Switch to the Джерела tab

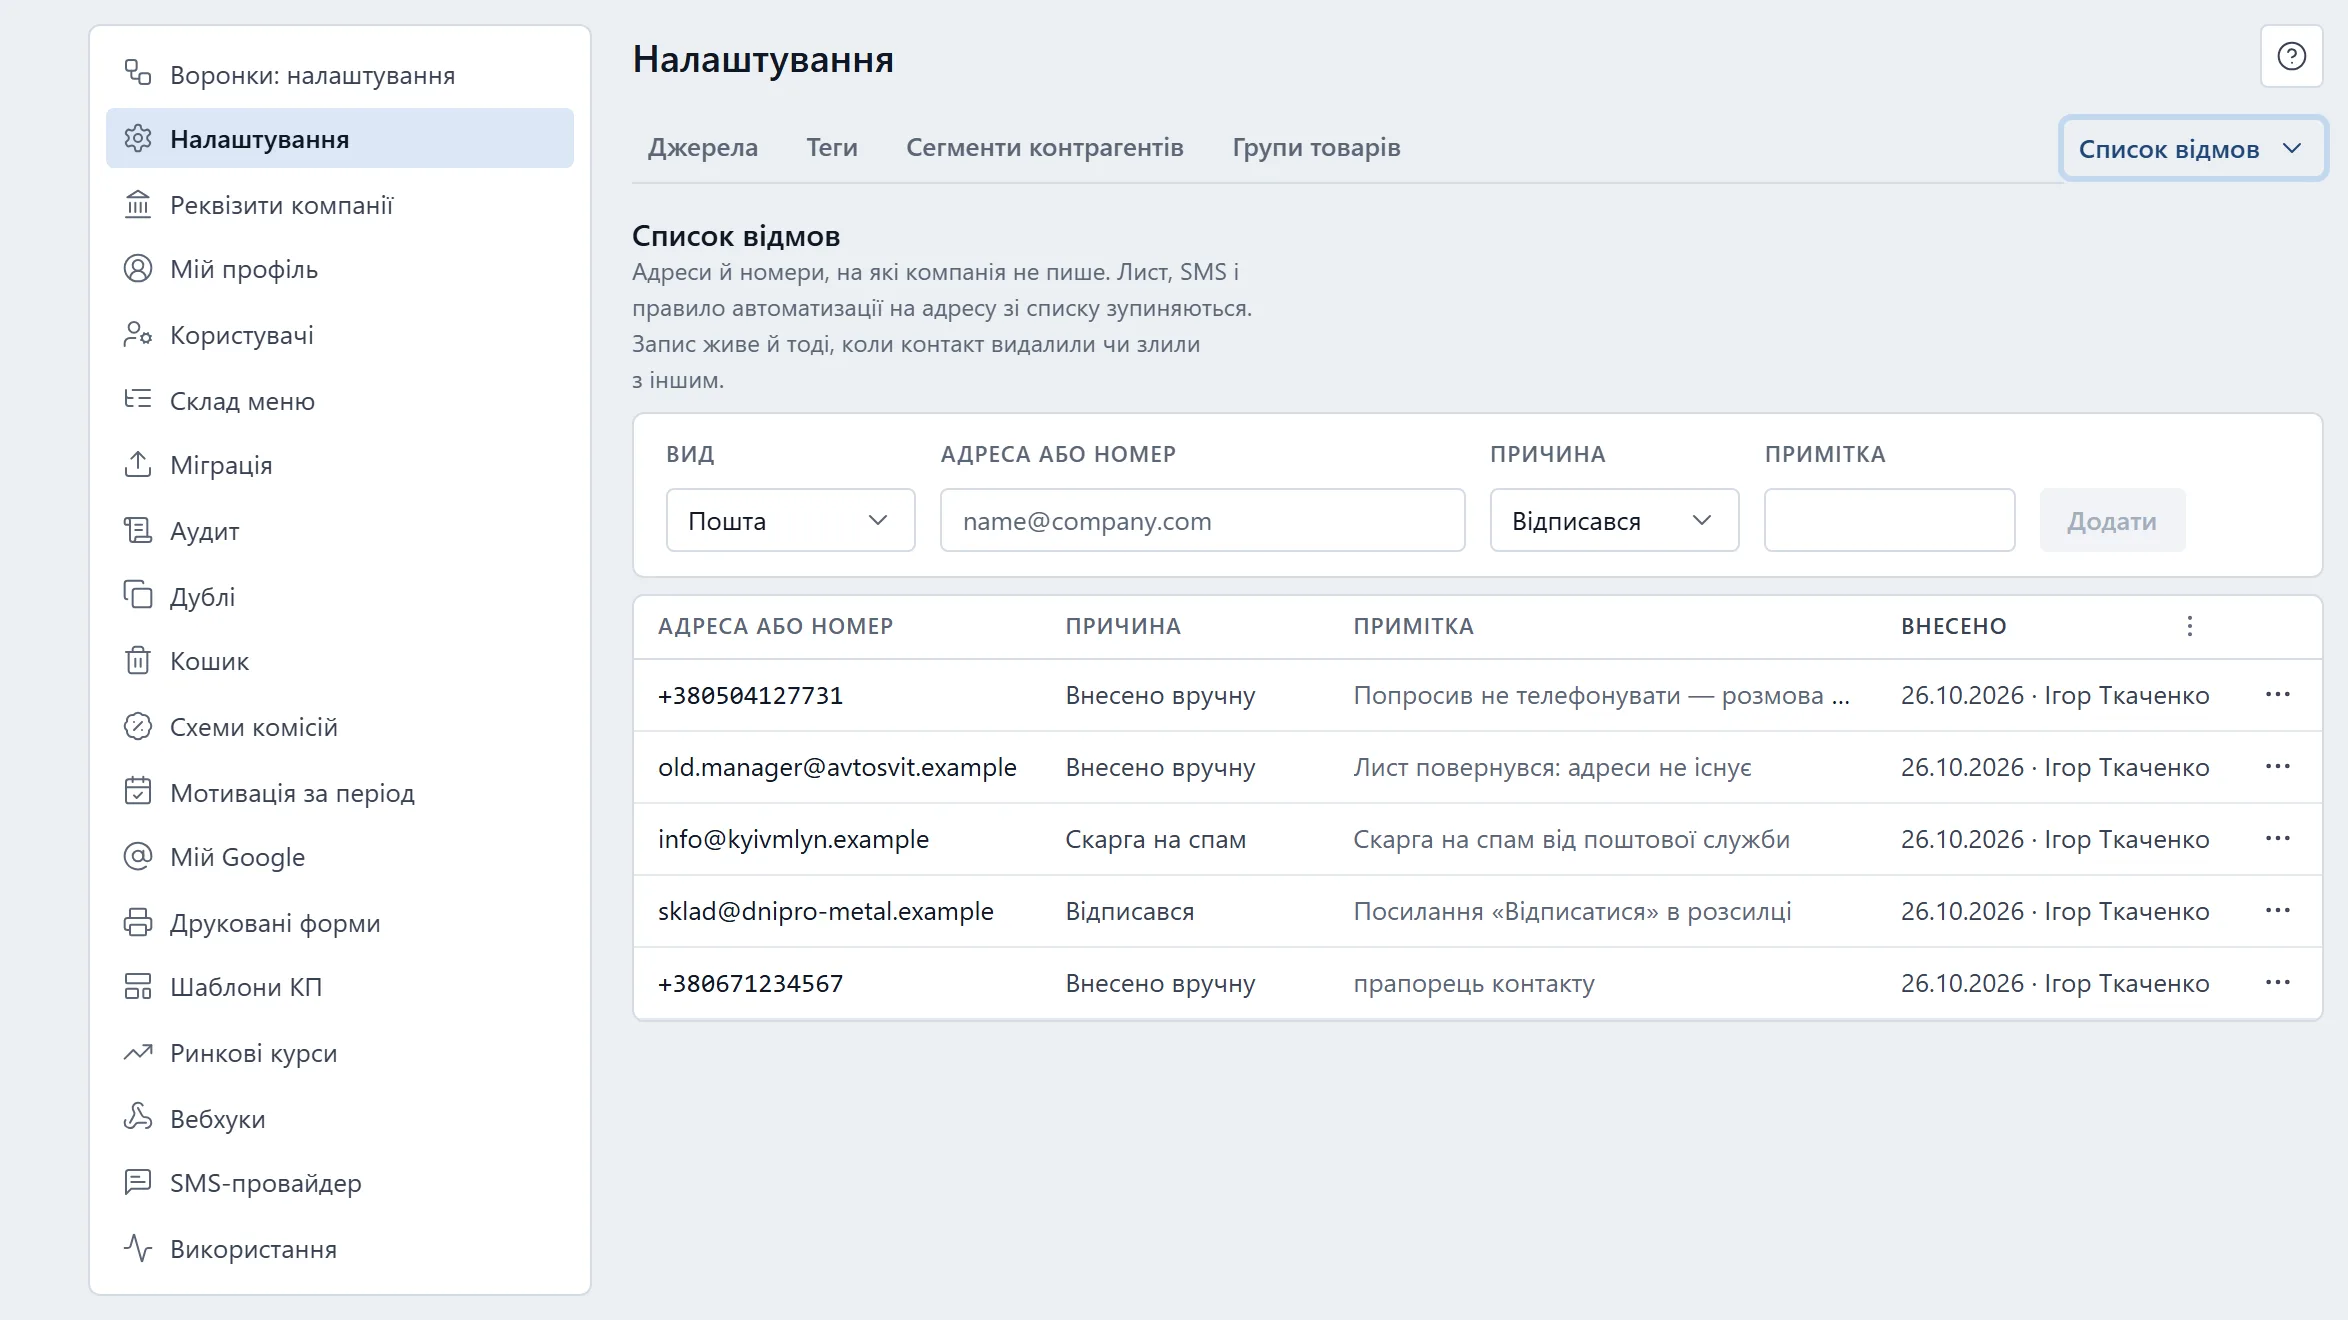pos(703,147)
